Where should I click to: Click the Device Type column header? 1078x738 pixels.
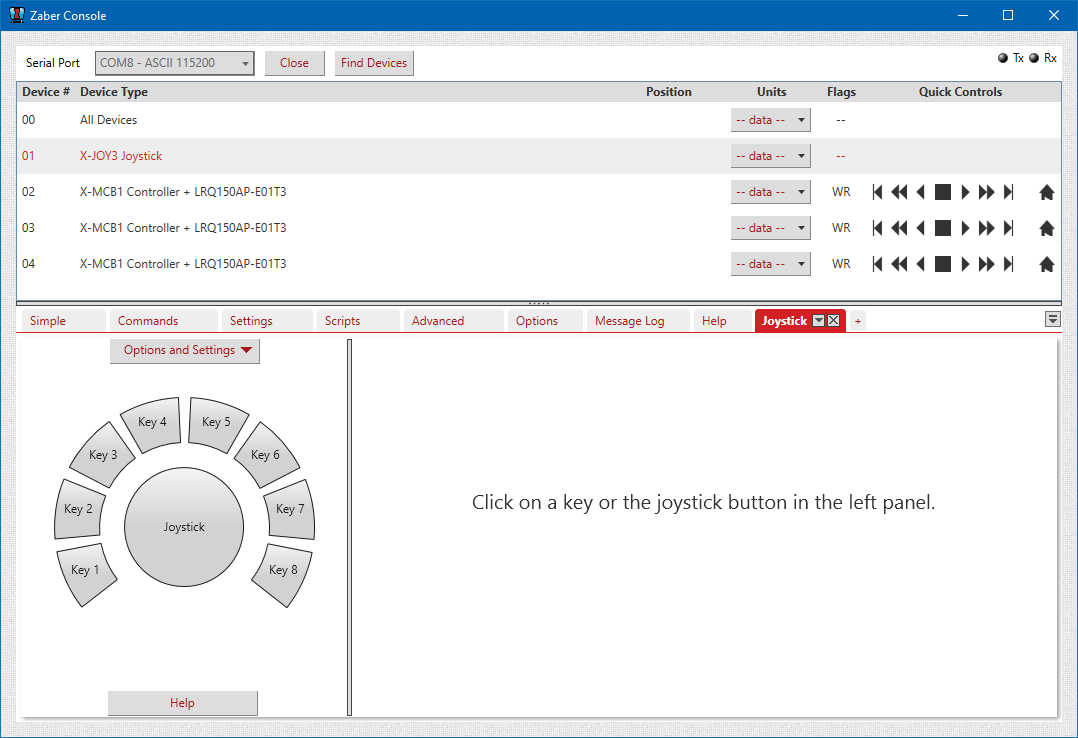click(x=113, y=91)
